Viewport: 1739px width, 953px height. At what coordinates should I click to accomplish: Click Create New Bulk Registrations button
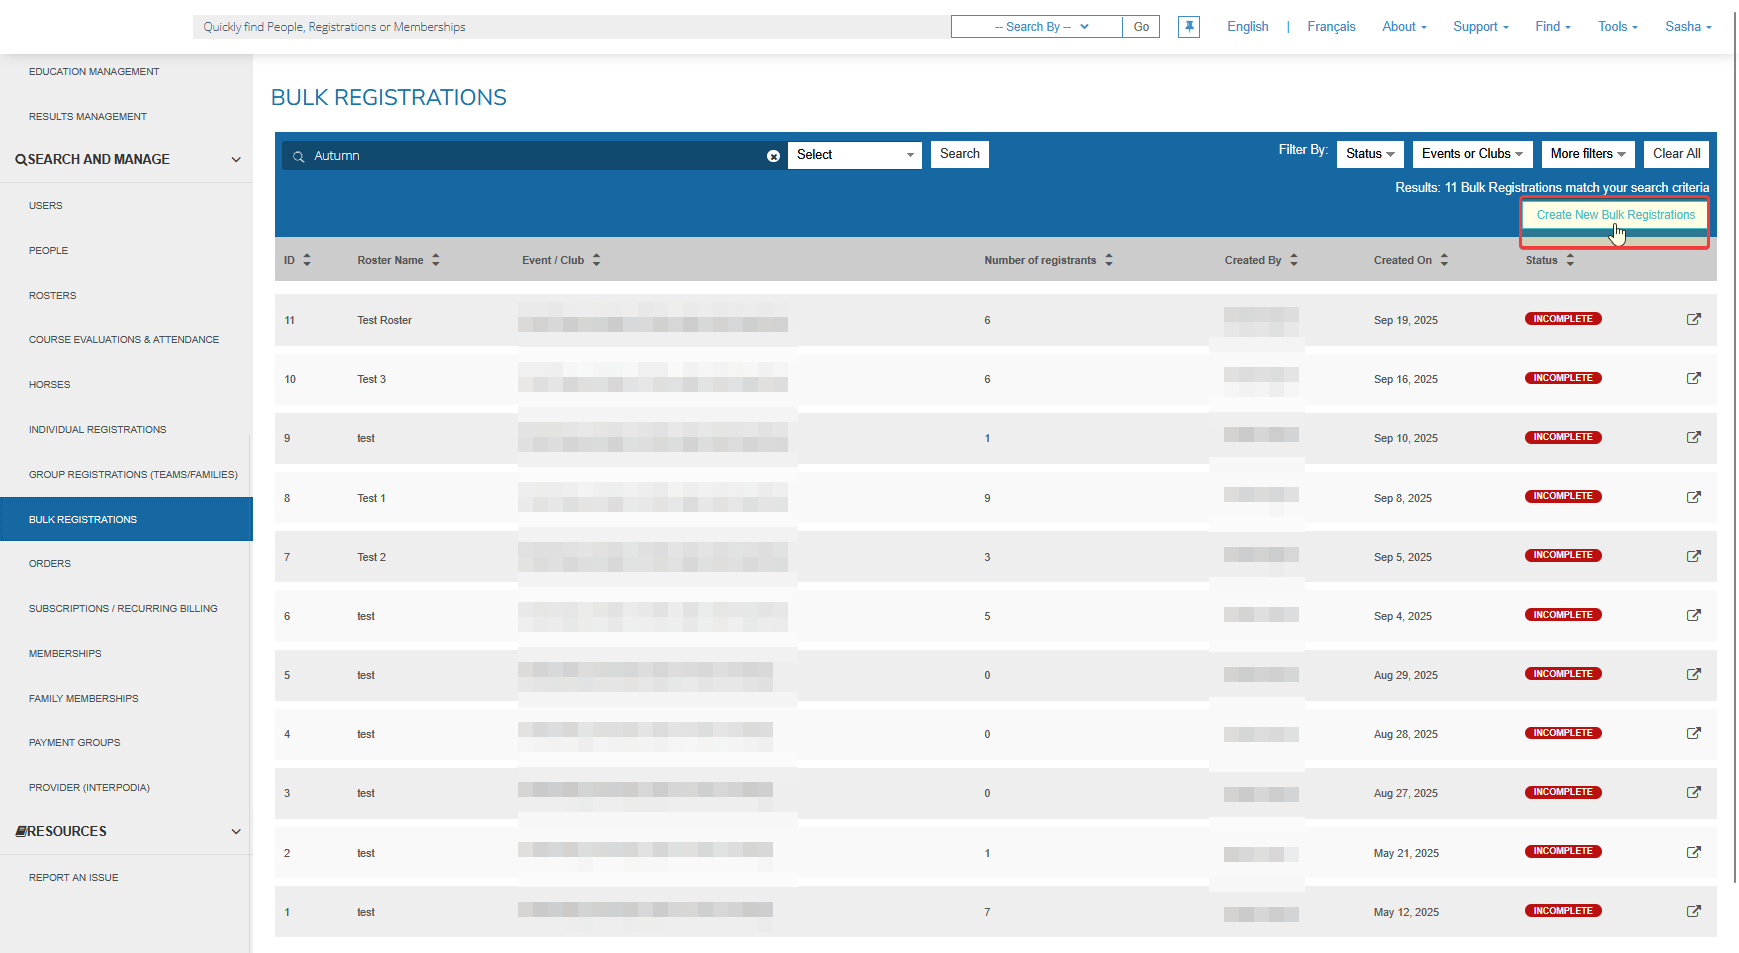coord(1615,215)
